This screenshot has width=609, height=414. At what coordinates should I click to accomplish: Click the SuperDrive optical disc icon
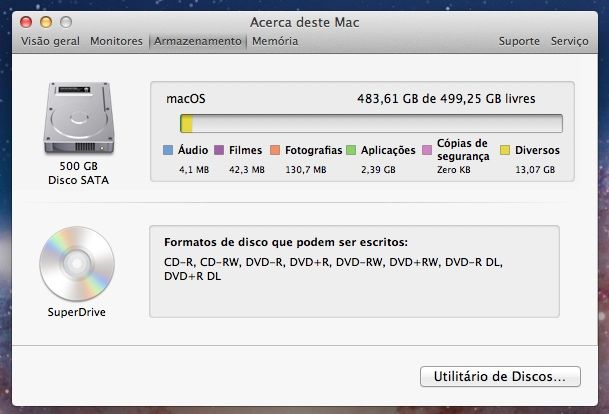(x=77, y=264)
